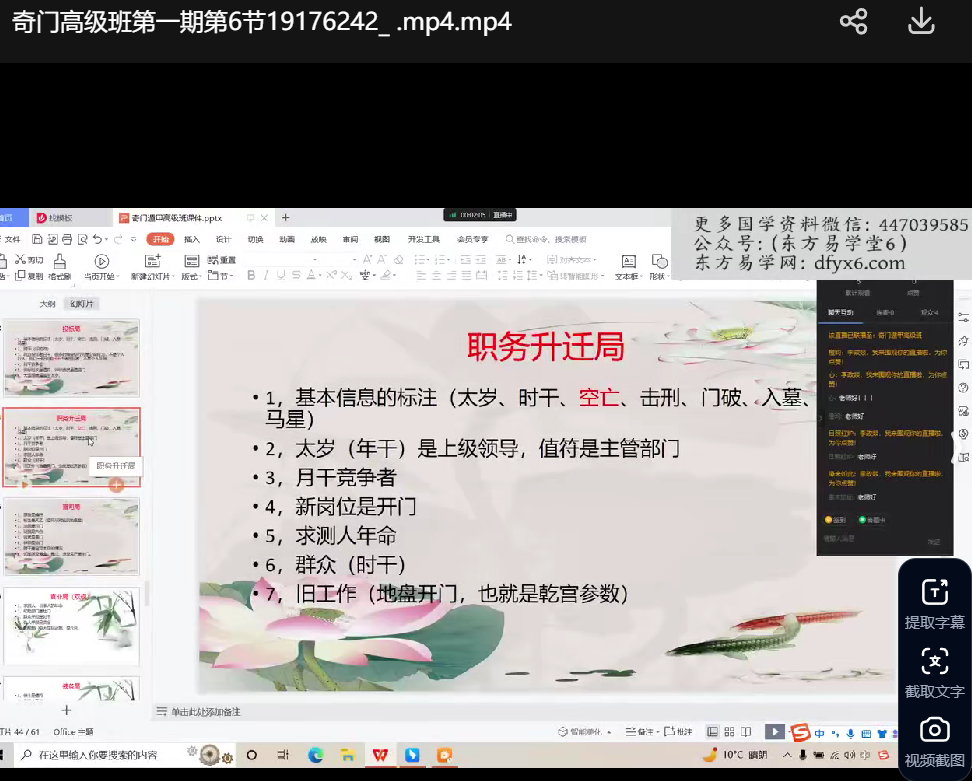Click the 当页开始 play-from-current-slide icon
Viewport: 972px width, 781px height.
tap(101, 265)
